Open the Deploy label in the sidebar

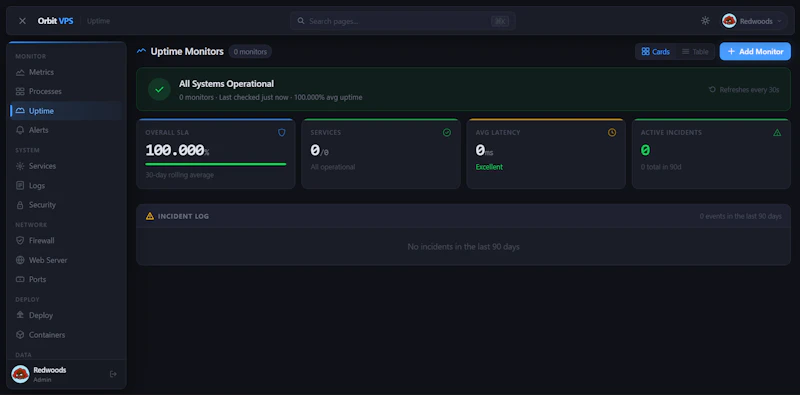pos(41,315)
